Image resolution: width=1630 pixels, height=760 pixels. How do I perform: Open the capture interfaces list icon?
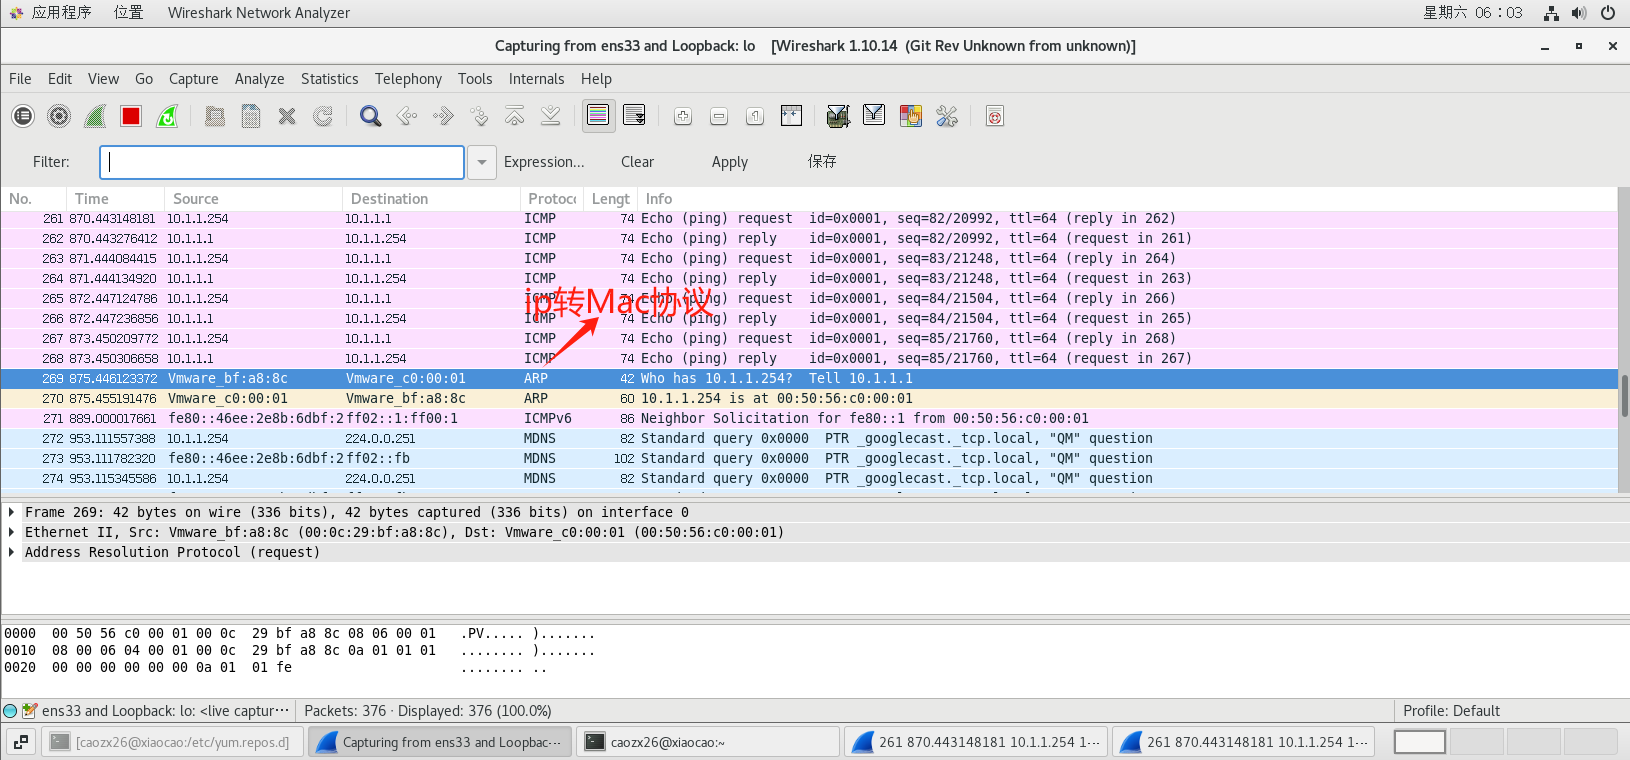(23, 116)
